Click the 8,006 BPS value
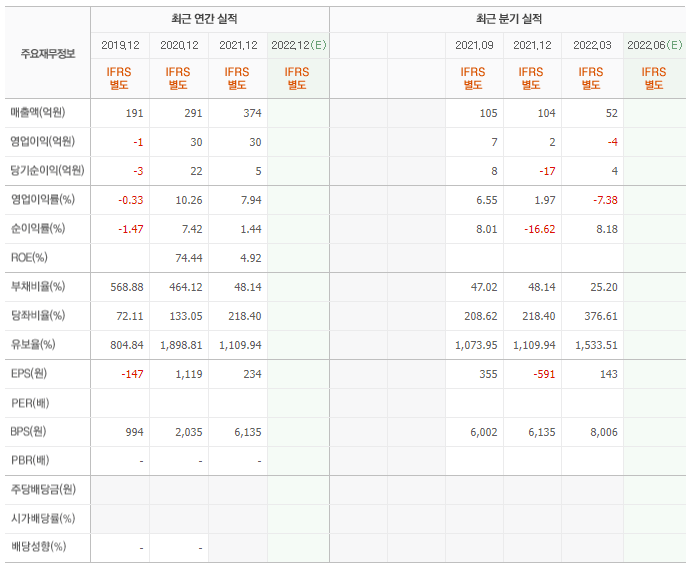The image size is (695, 567). pos(604,432)
